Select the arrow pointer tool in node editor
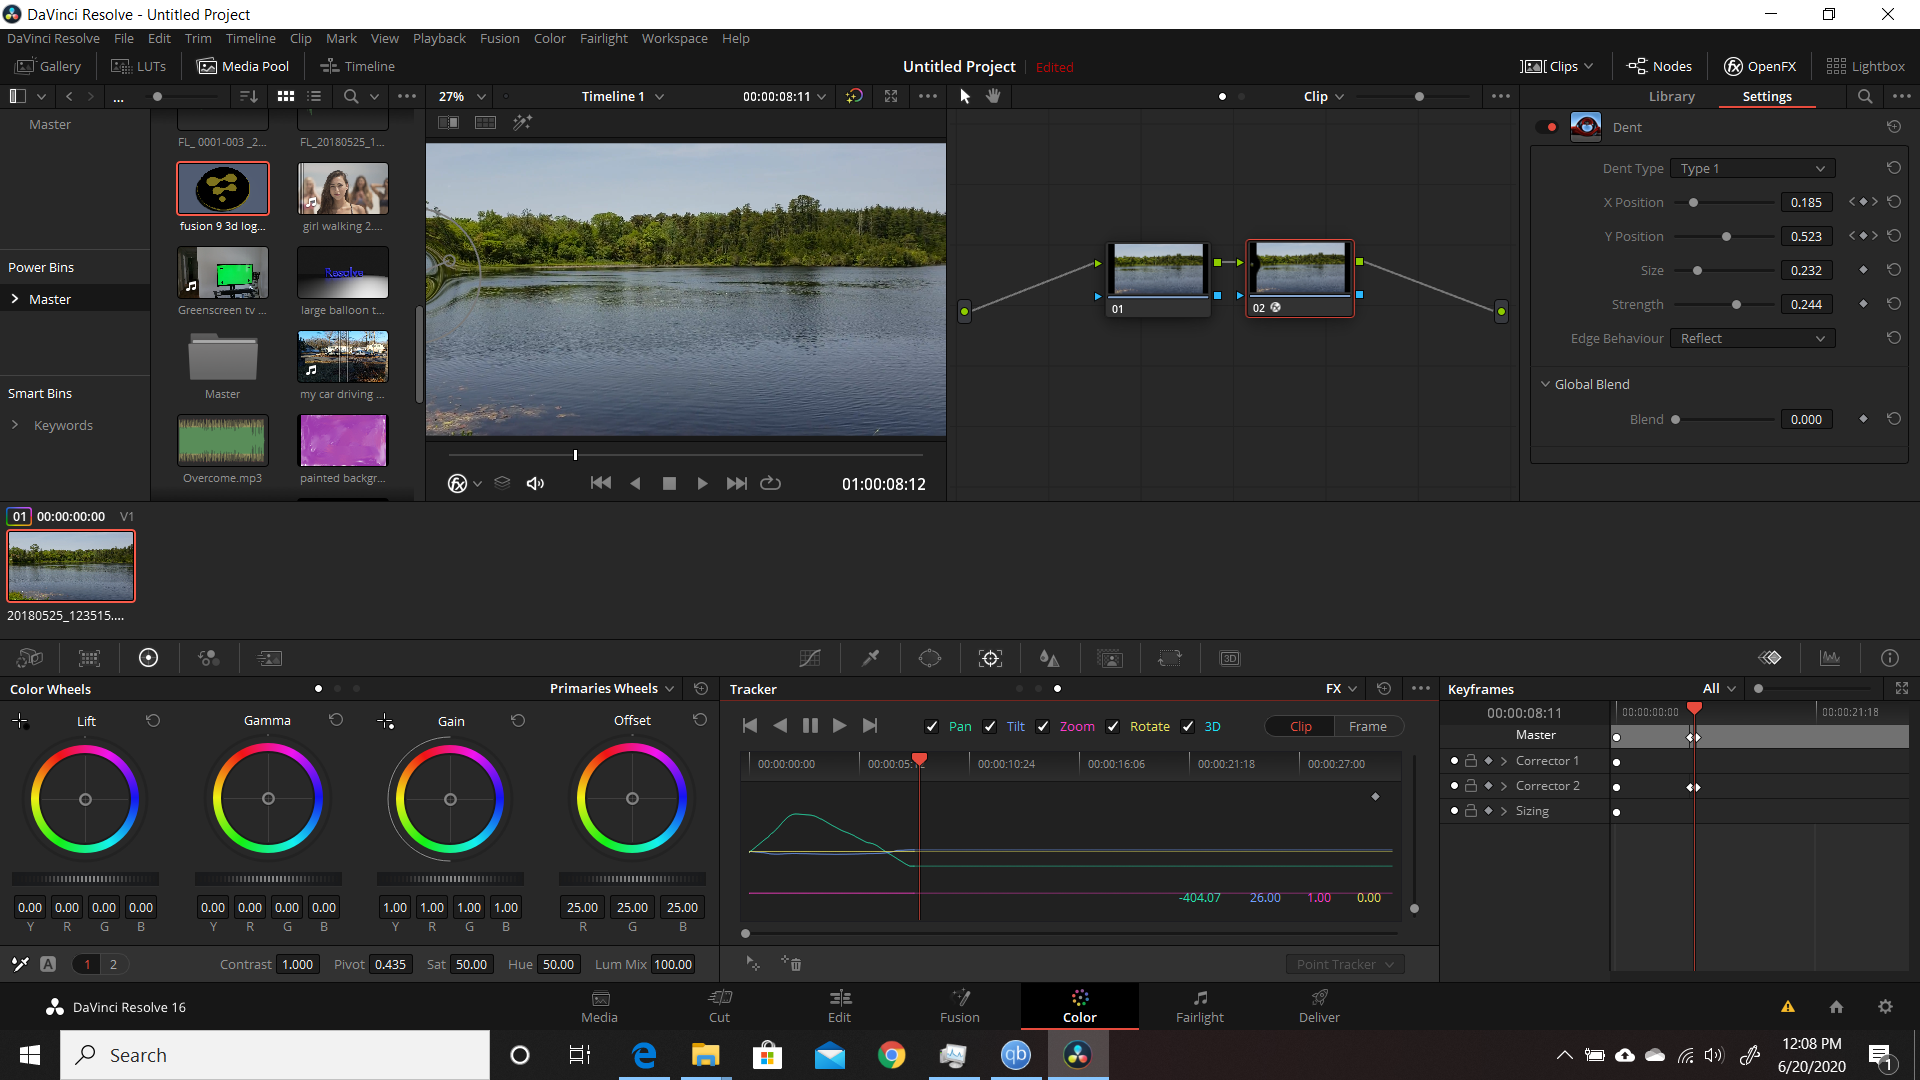1920x1080 pixels. pos(965,96)
